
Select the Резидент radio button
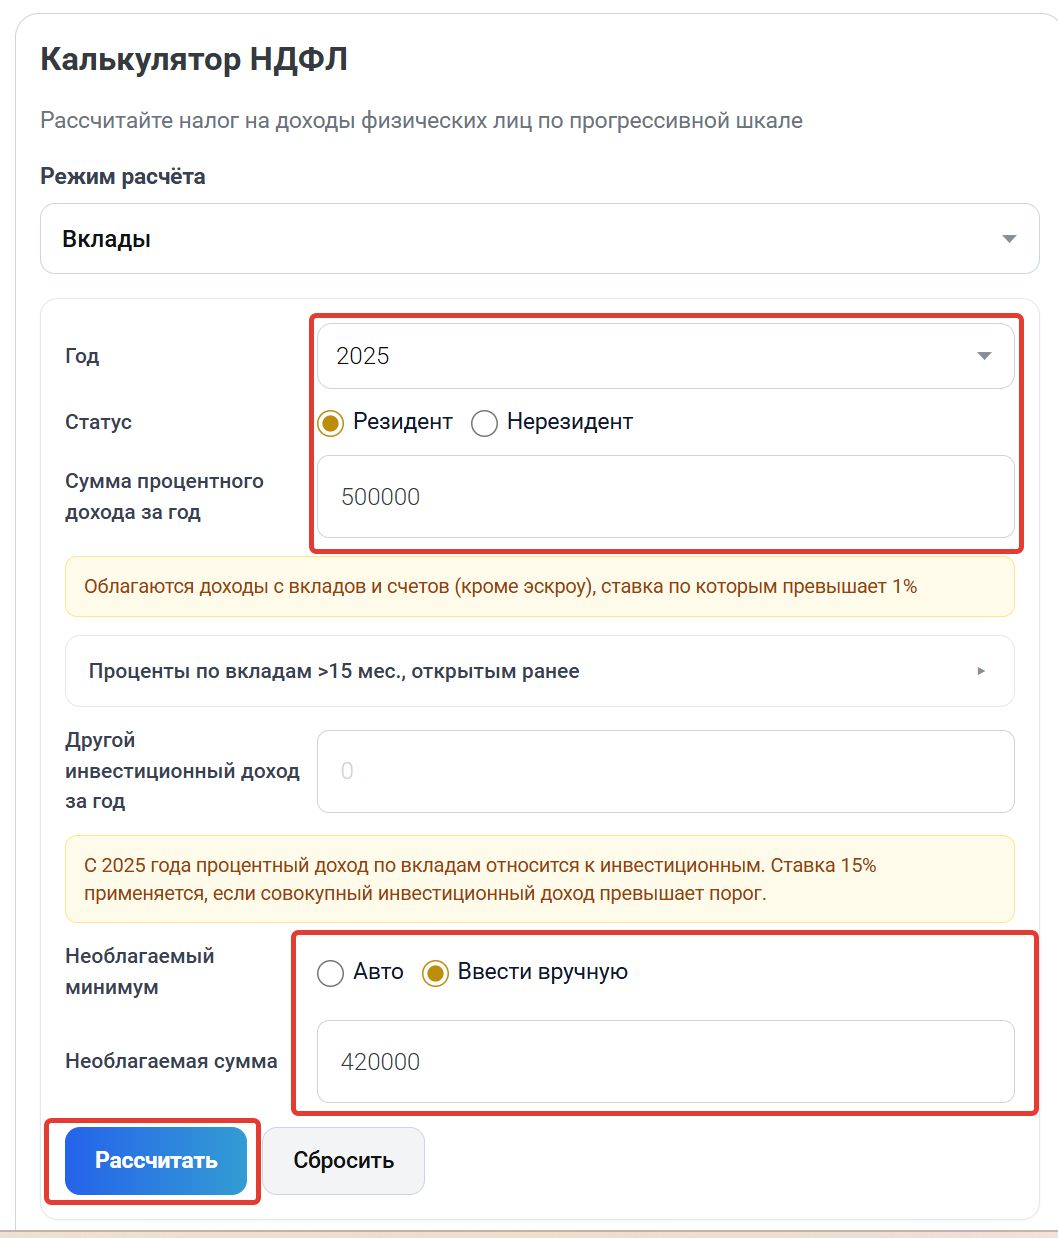(x=331, y=423)
